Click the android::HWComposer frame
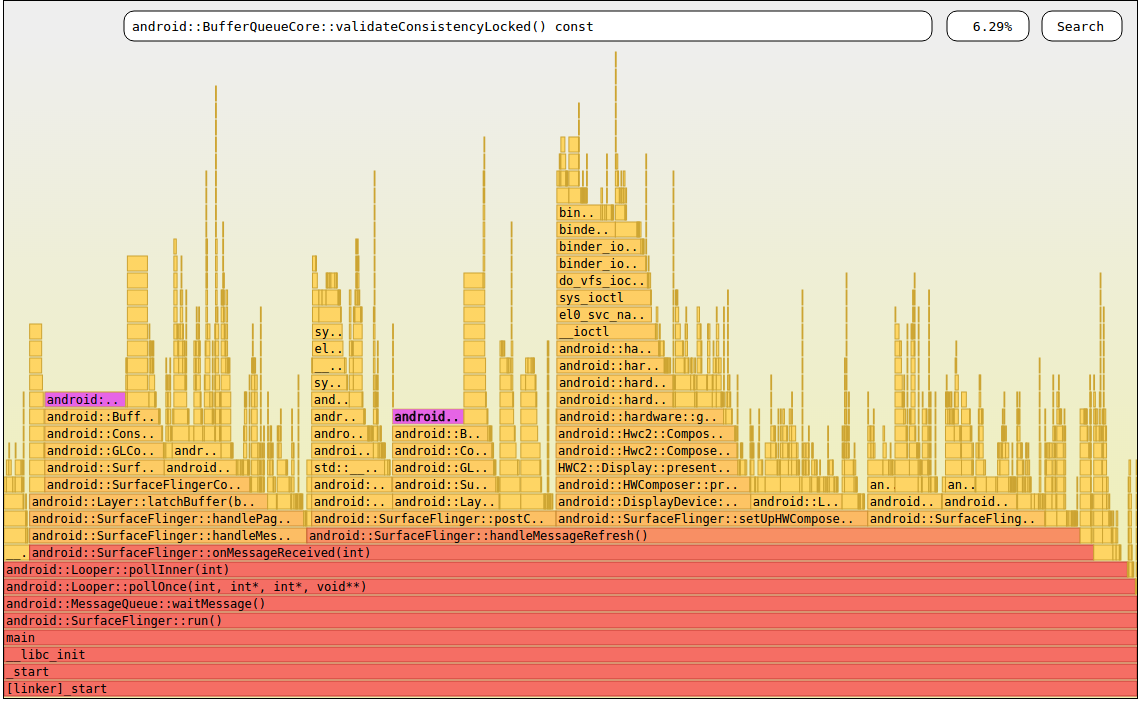 pyautogui.click(x=650, y=484)
